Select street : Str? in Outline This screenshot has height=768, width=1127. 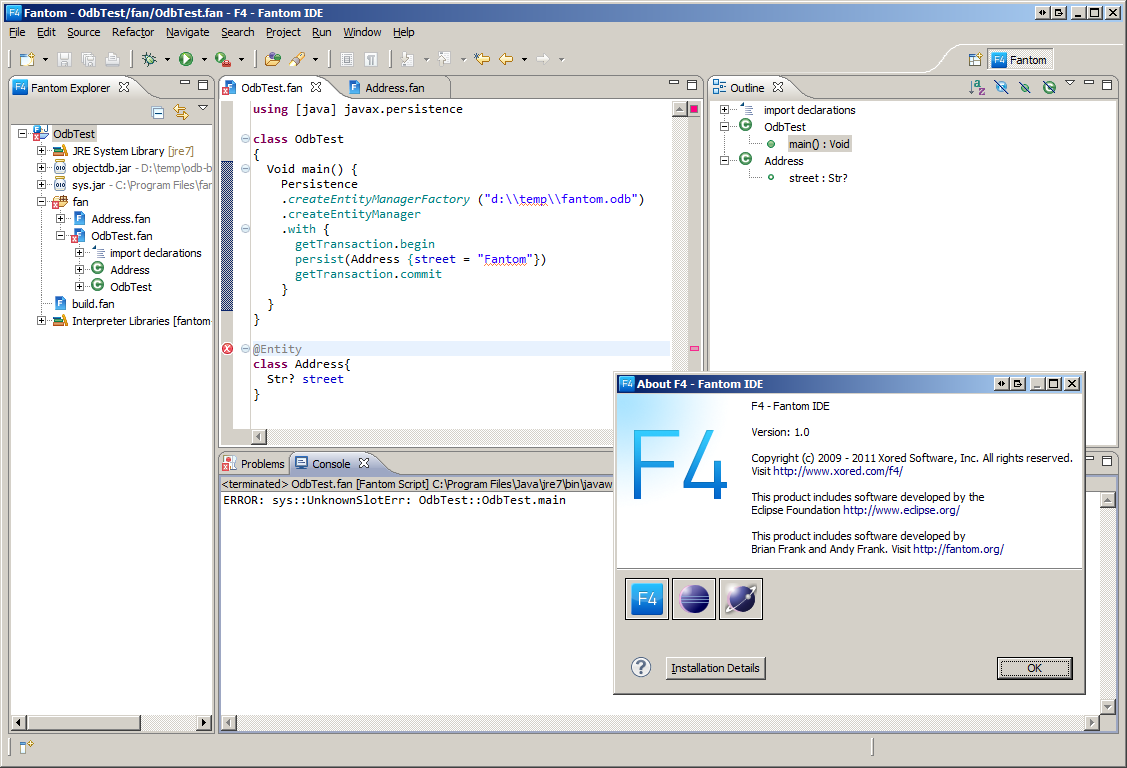point(818,178)
